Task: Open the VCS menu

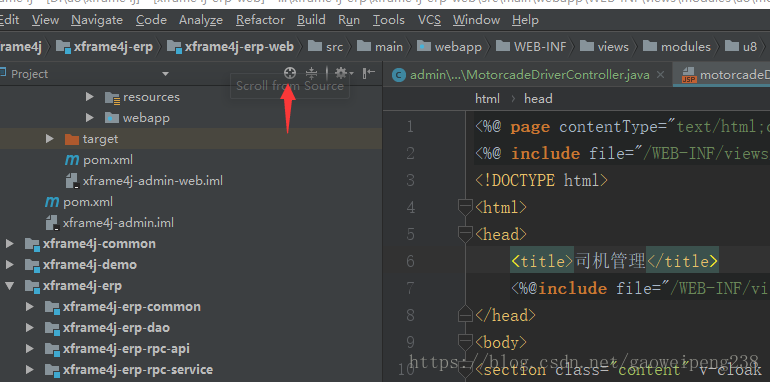Action: pyautogui.click(x=429, y=20)
